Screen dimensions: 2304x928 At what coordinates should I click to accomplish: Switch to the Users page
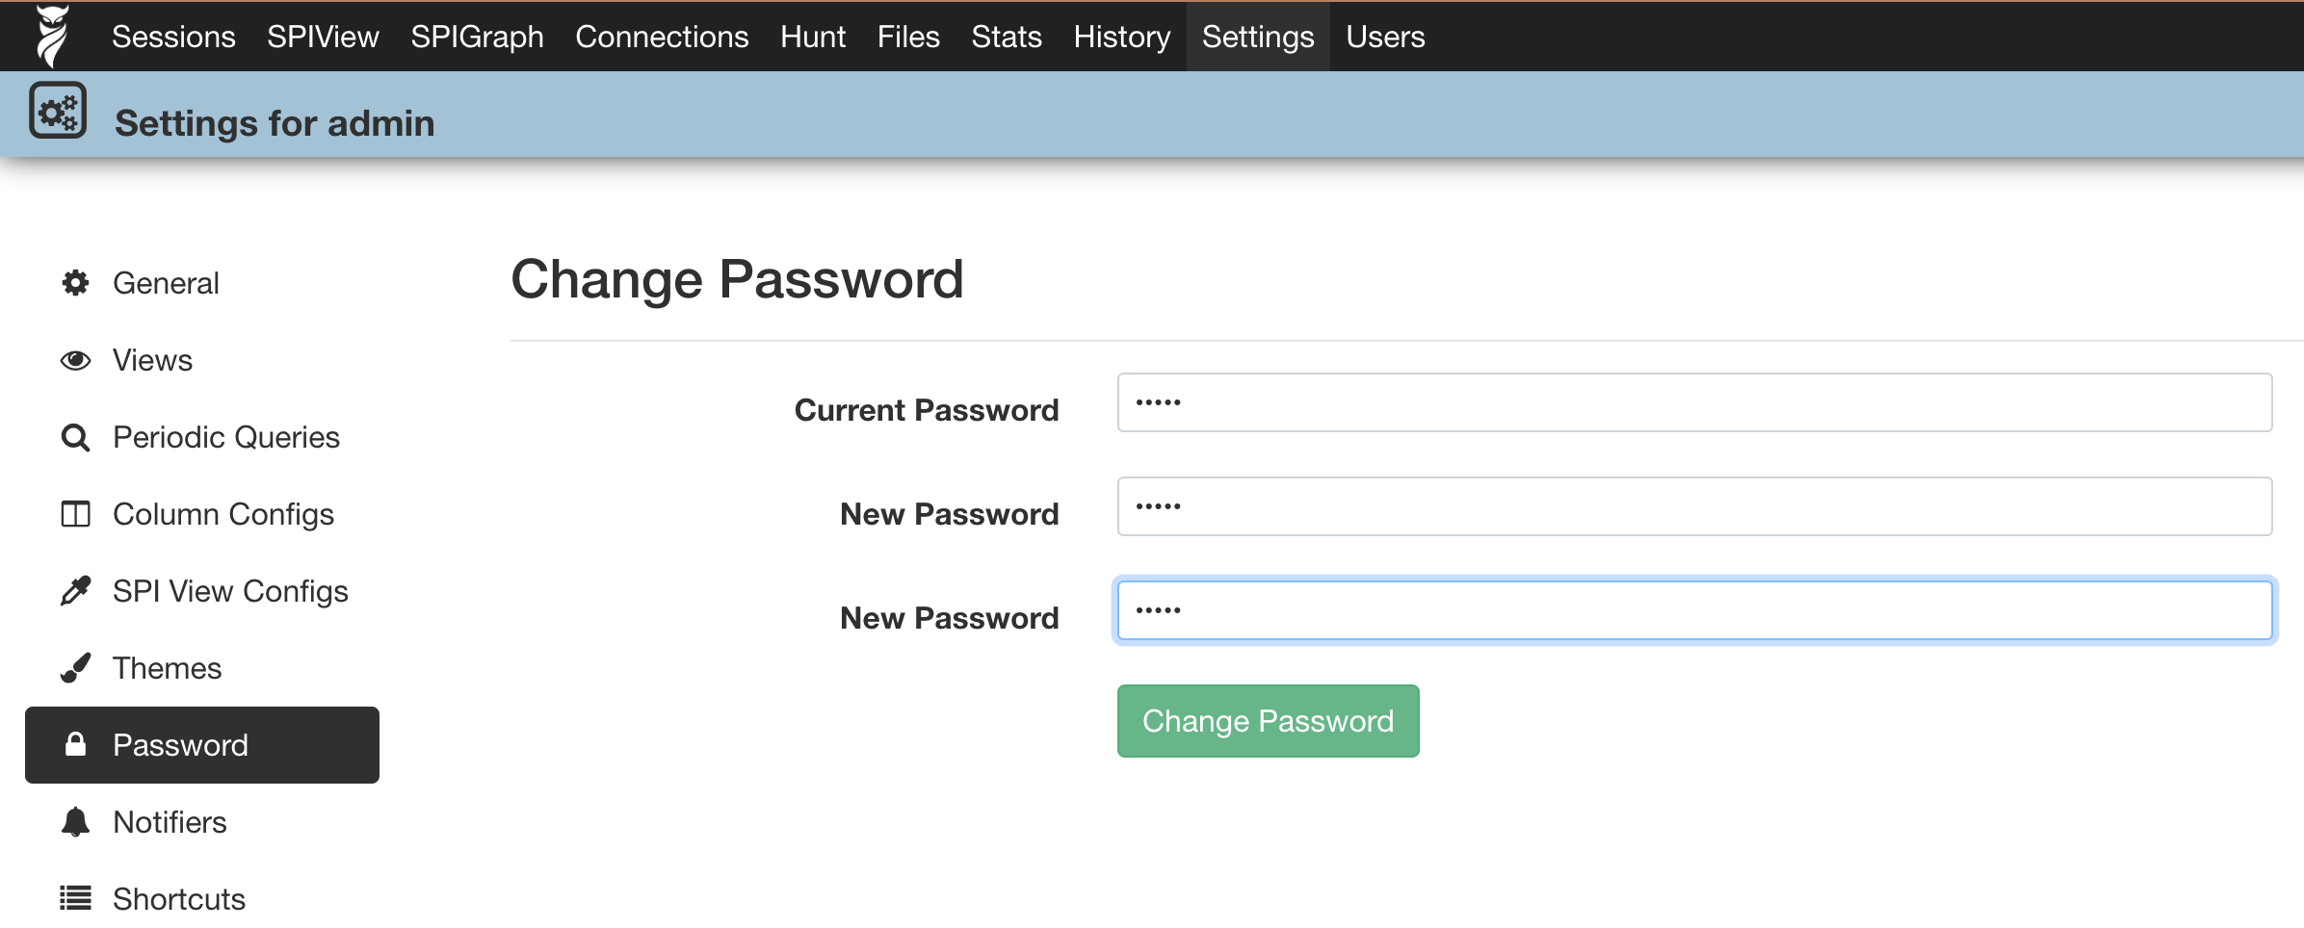tap(1384, 37)
